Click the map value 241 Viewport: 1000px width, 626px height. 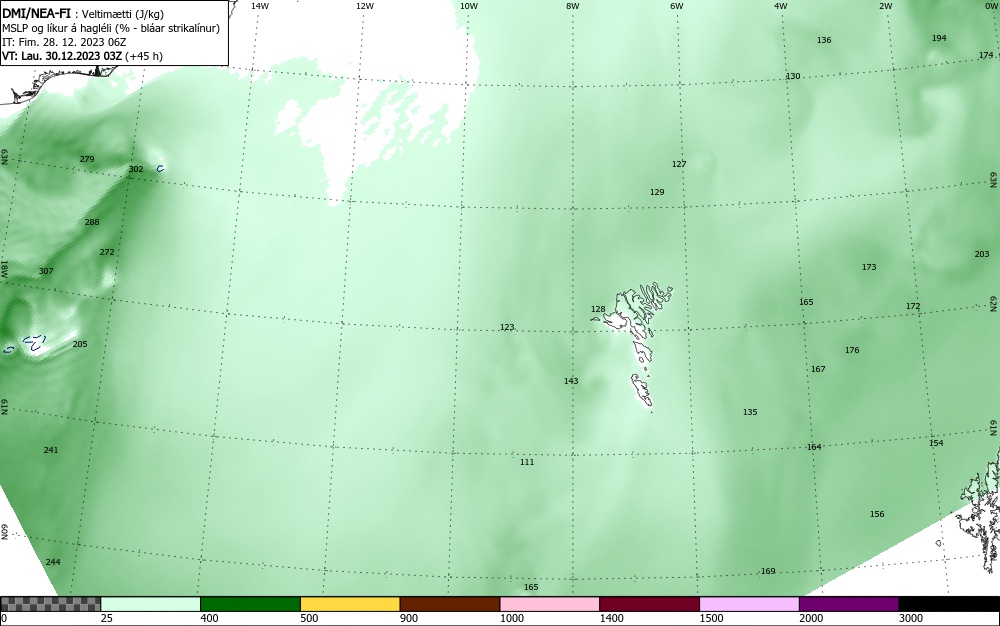tap(51, 449)
